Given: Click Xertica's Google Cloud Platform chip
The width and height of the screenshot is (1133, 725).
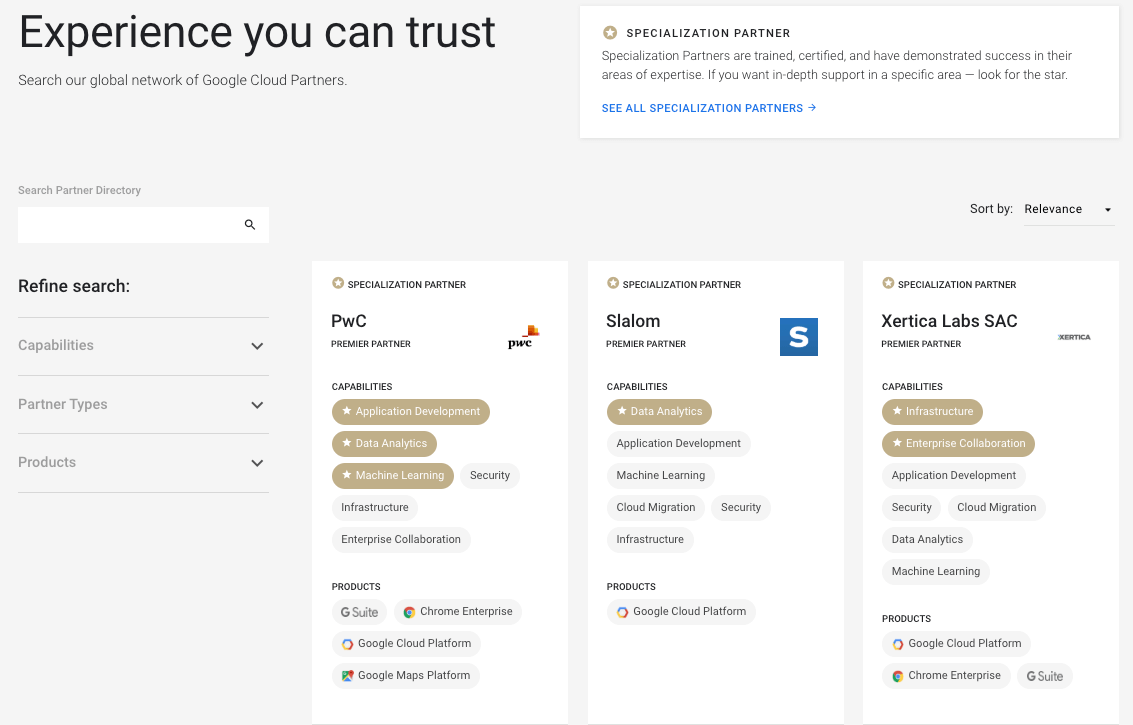Looking at the screenshot, I should tap(956, 644).
